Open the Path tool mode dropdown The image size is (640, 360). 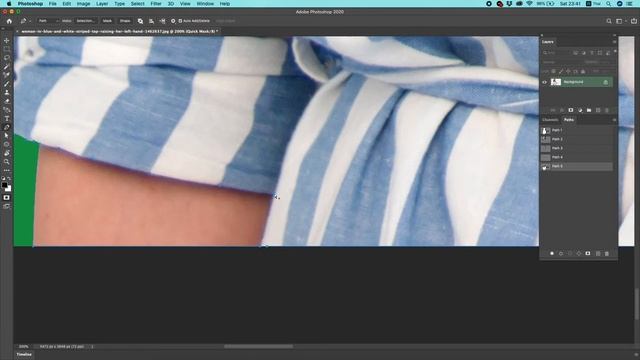[48, 21]
